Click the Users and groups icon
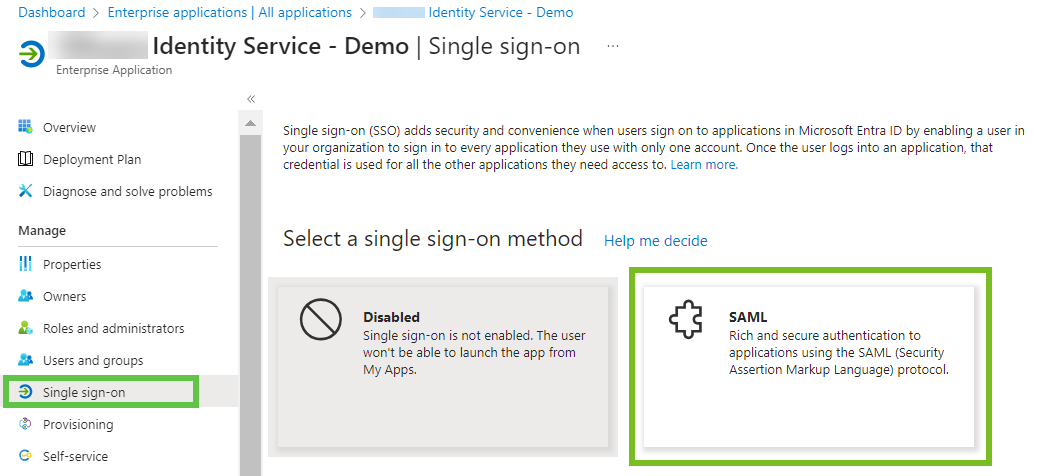This screenshot has height=476, width=1037. pyautogui.click(x=25, y=360)
